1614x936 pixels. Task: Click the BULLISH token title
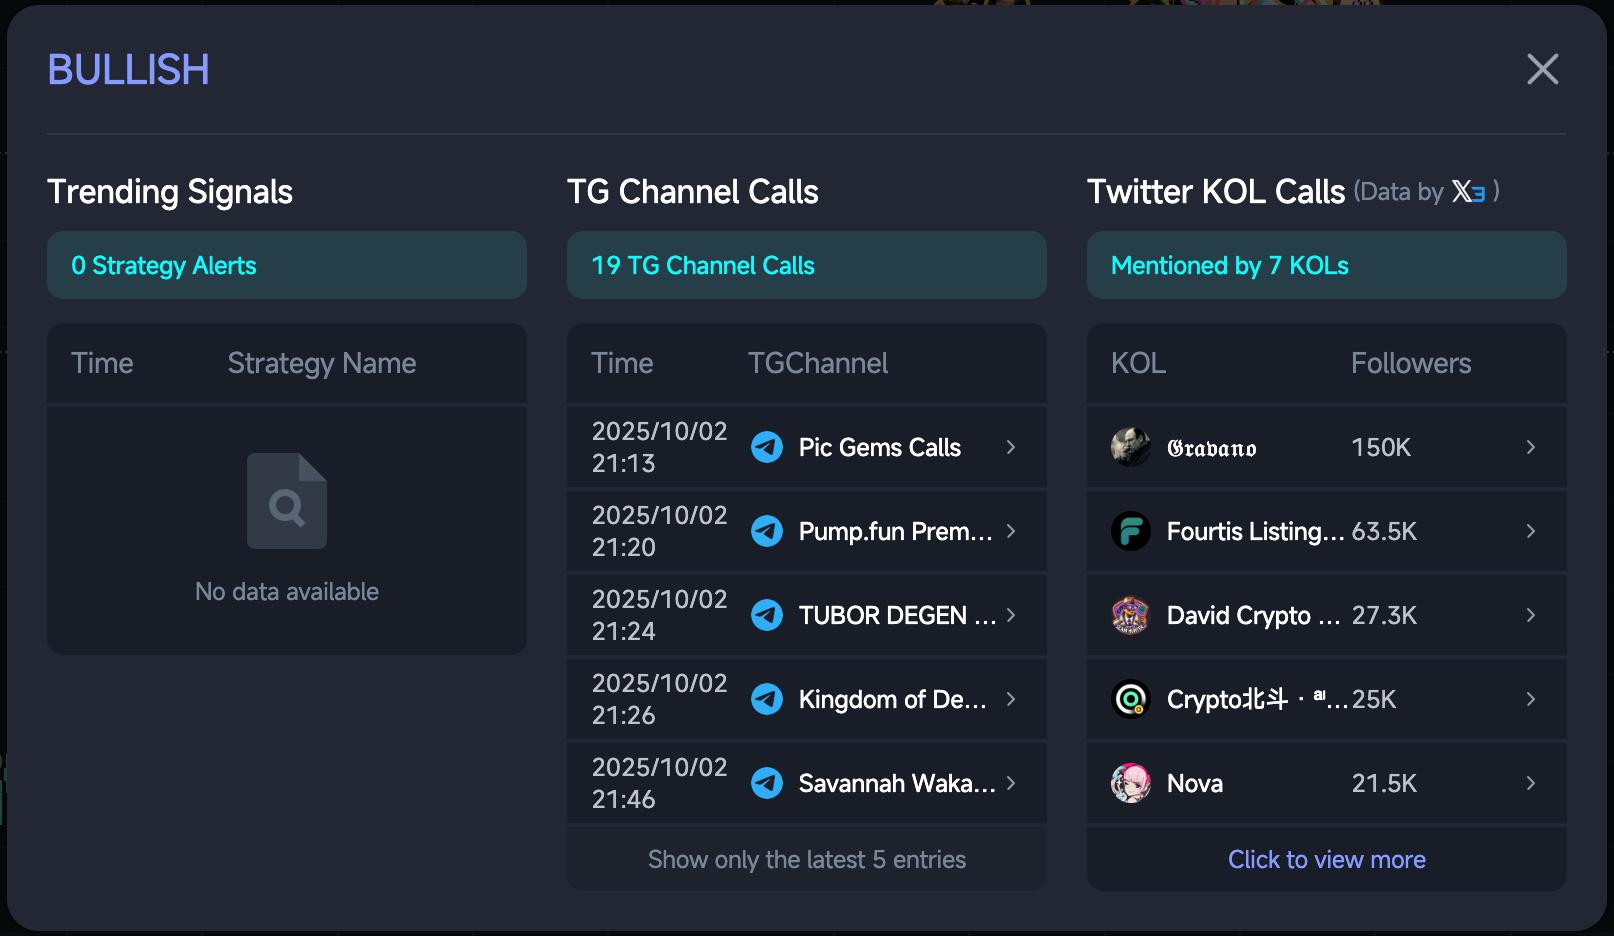point(129,70)
